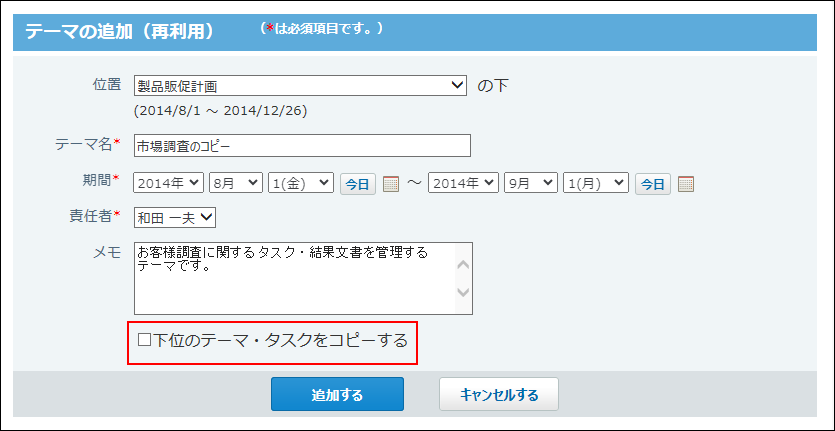The height and width of the screenshot is (431, 835).
Task: Open the start year dropdown 2014年
Action: (x=169, y=183)
